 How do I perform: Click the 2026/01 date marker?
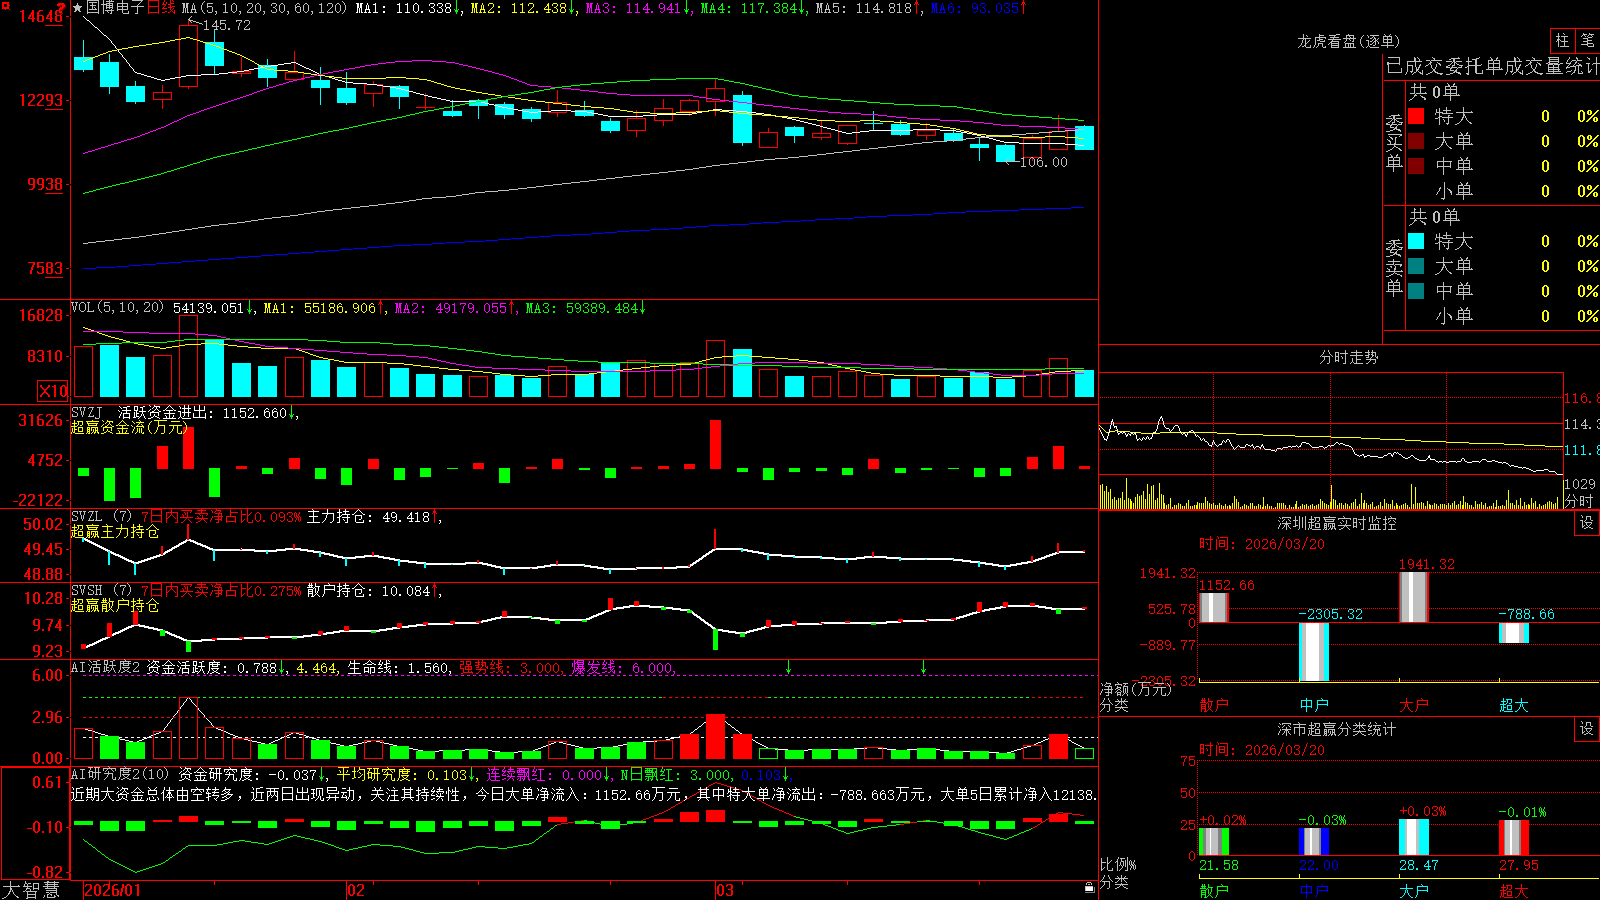pos(112,890)
